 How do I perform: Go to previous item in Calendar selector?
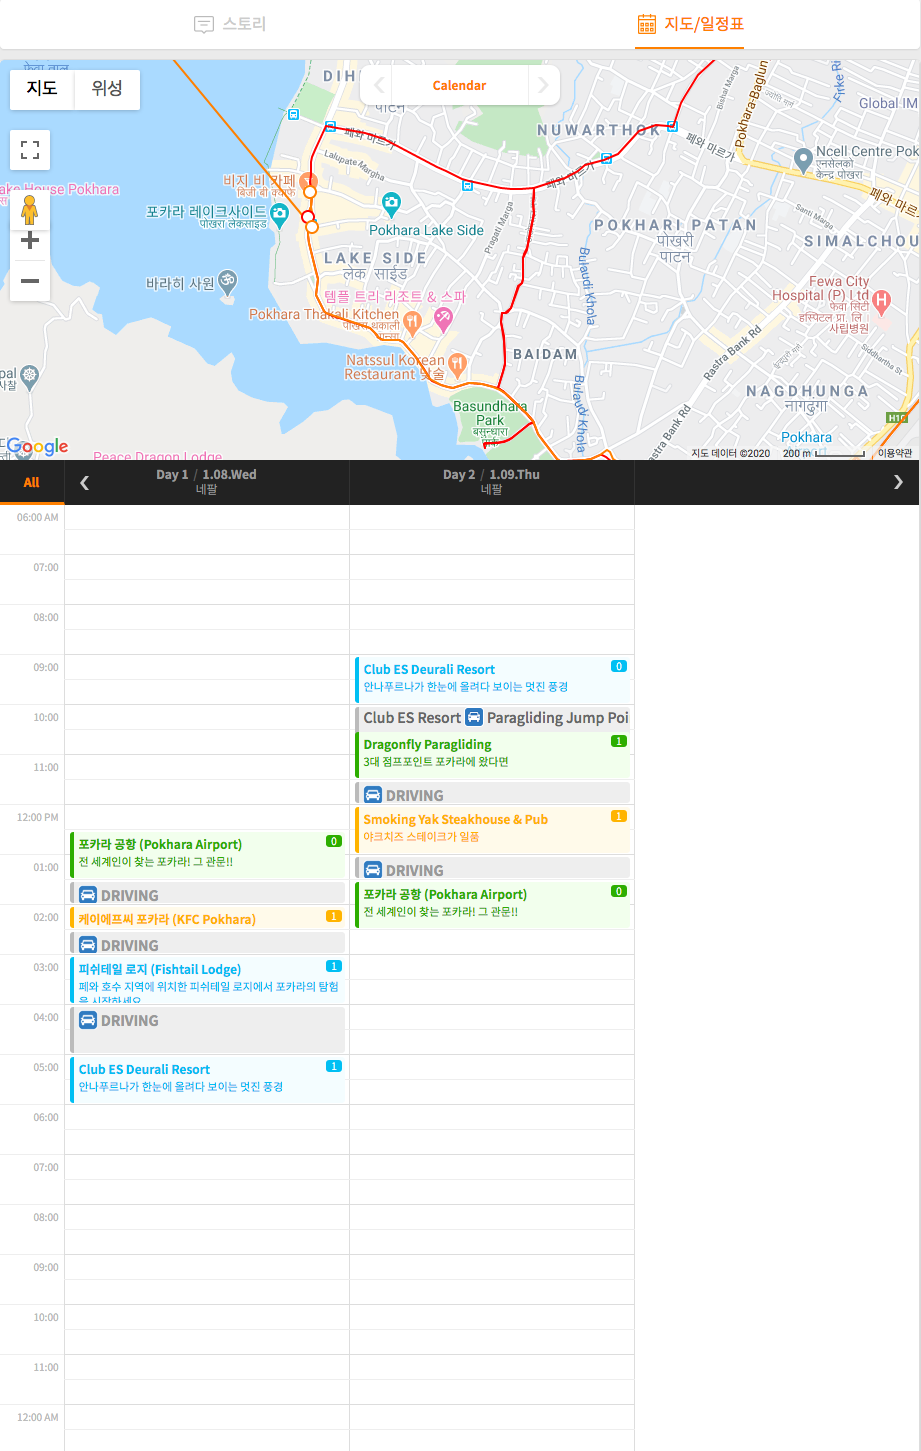pos(378,85)
